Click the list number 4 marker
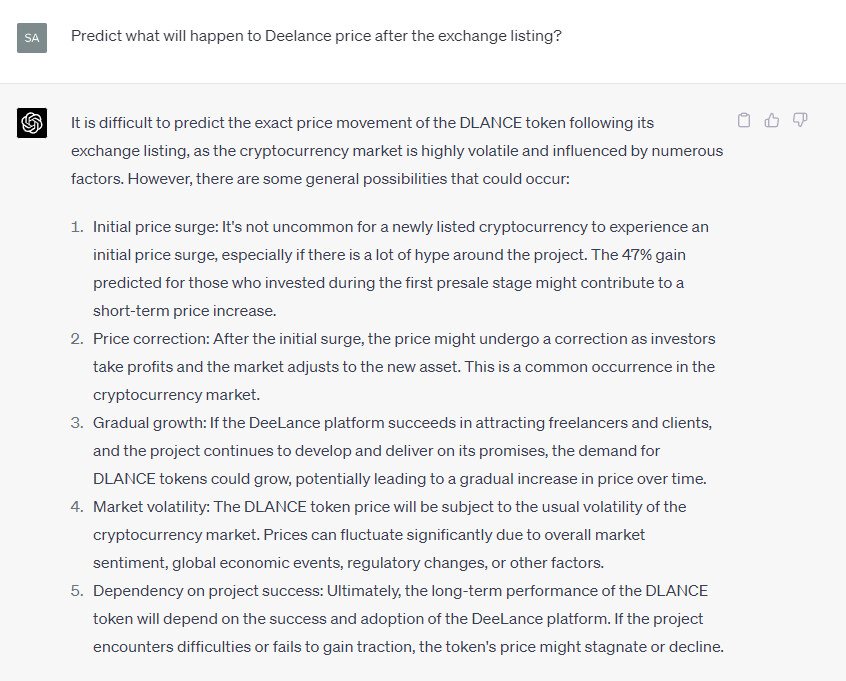This screenshot has width=846, height=681. 77,507
